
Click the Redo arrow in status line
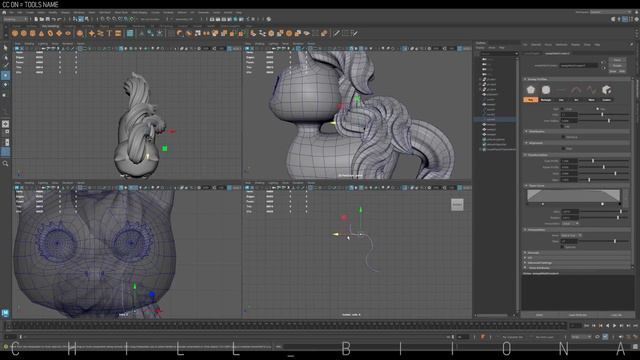click(60, 19)
